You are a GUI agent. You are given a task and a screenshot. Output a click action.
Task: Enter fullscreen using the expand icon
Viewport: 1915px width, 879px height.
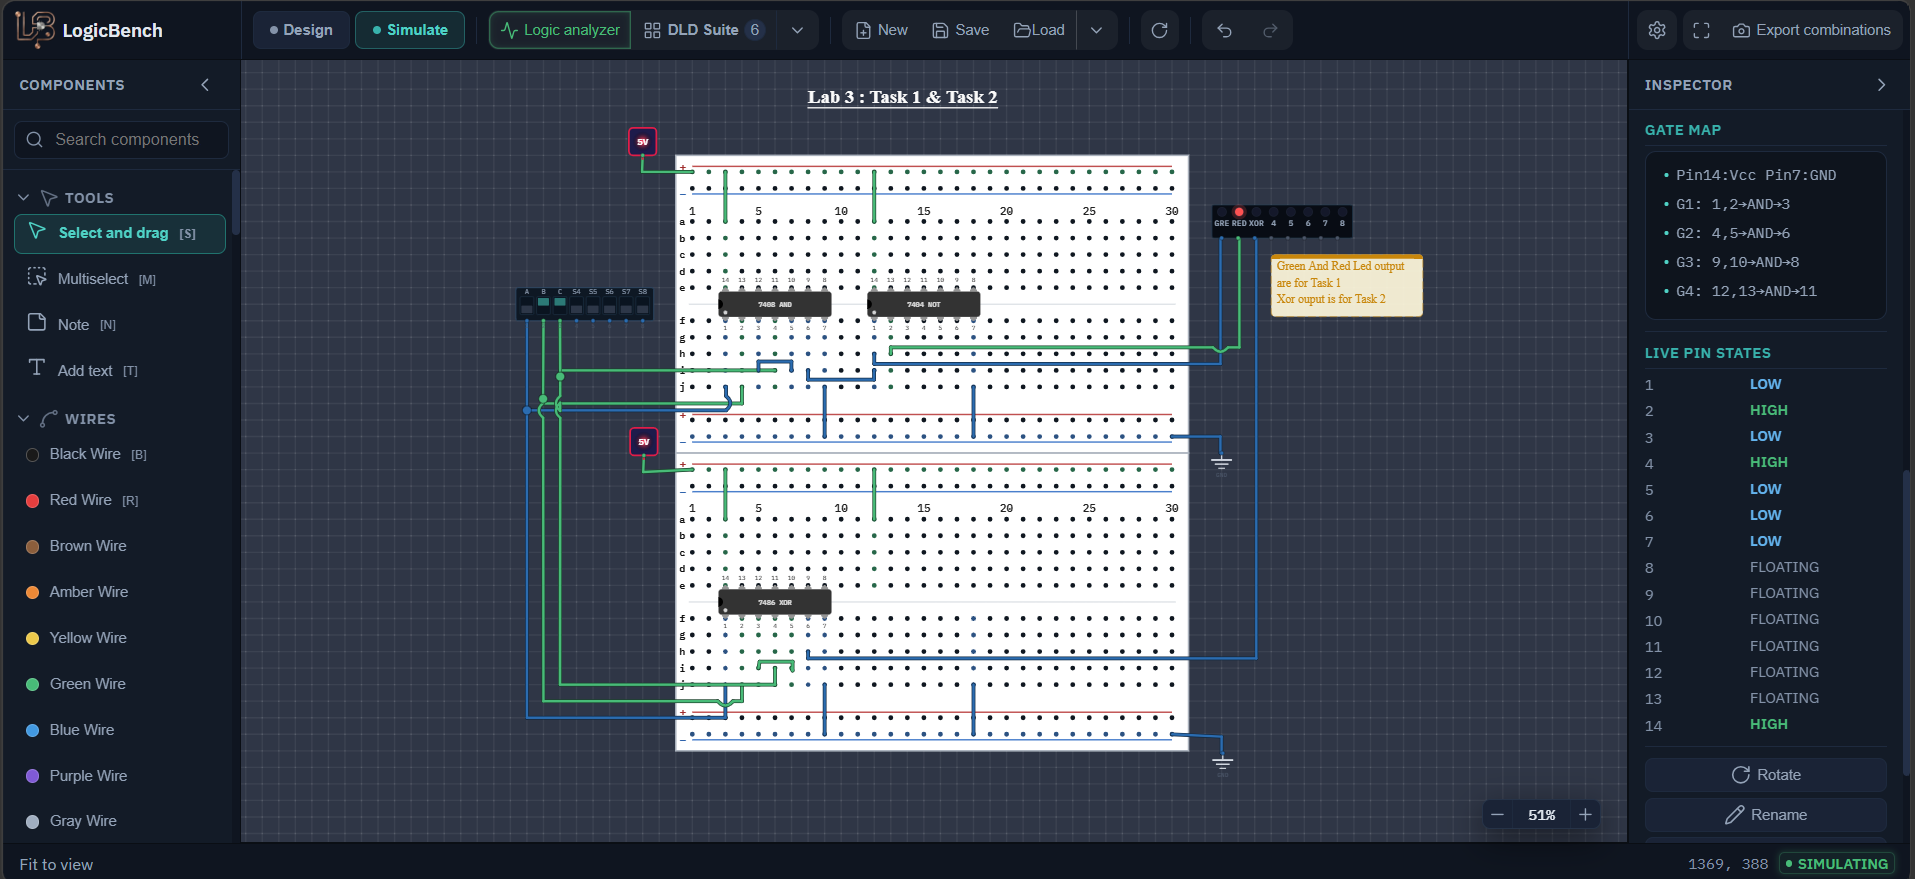[x=1701, y=30]
